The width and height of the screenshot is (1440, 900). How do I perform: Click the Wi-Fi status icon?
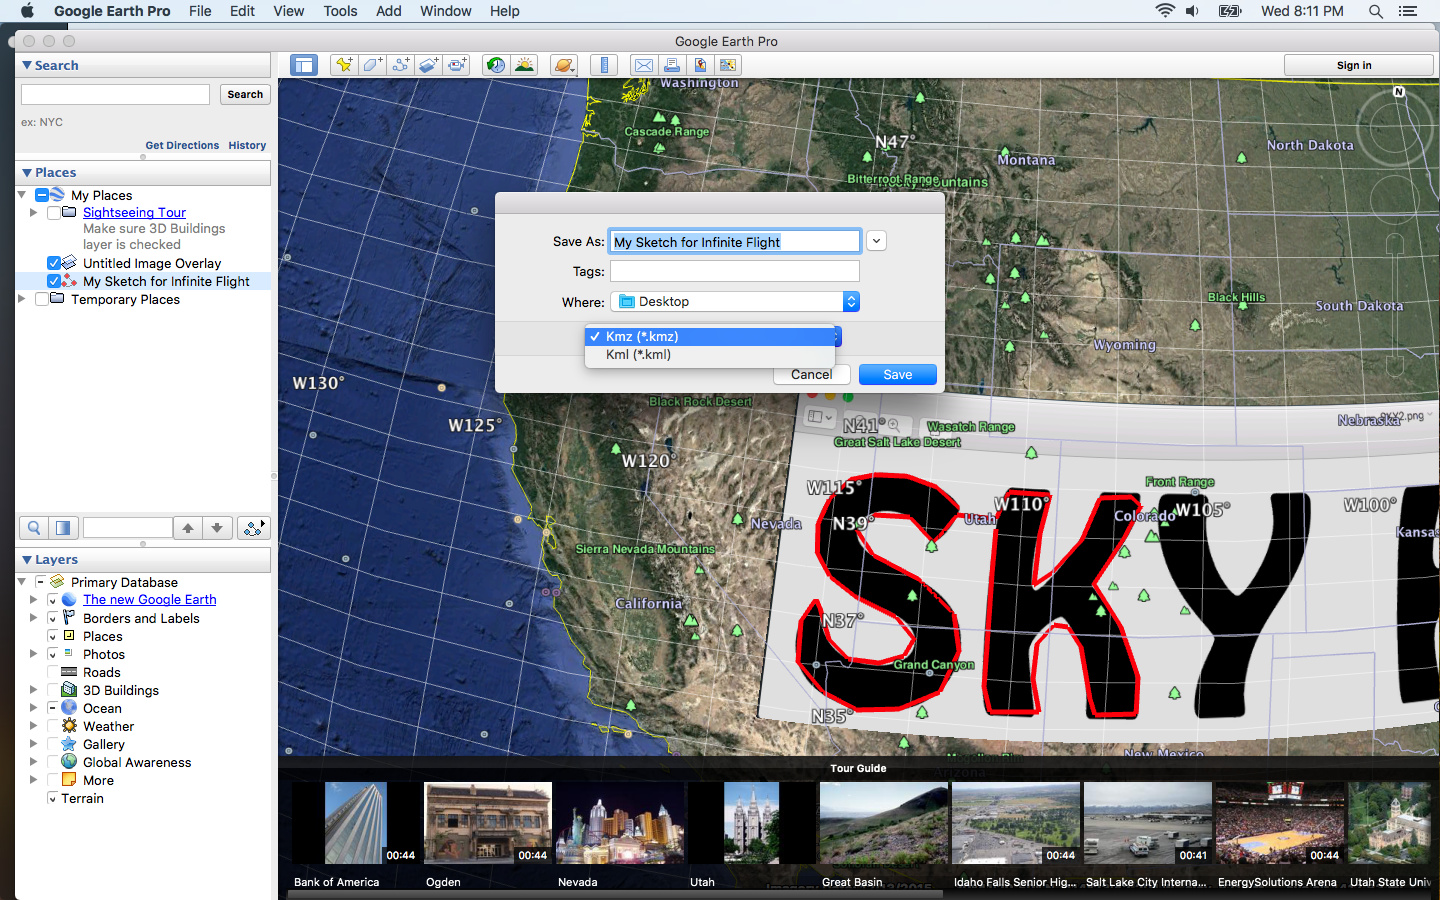tap(1165, 11)
